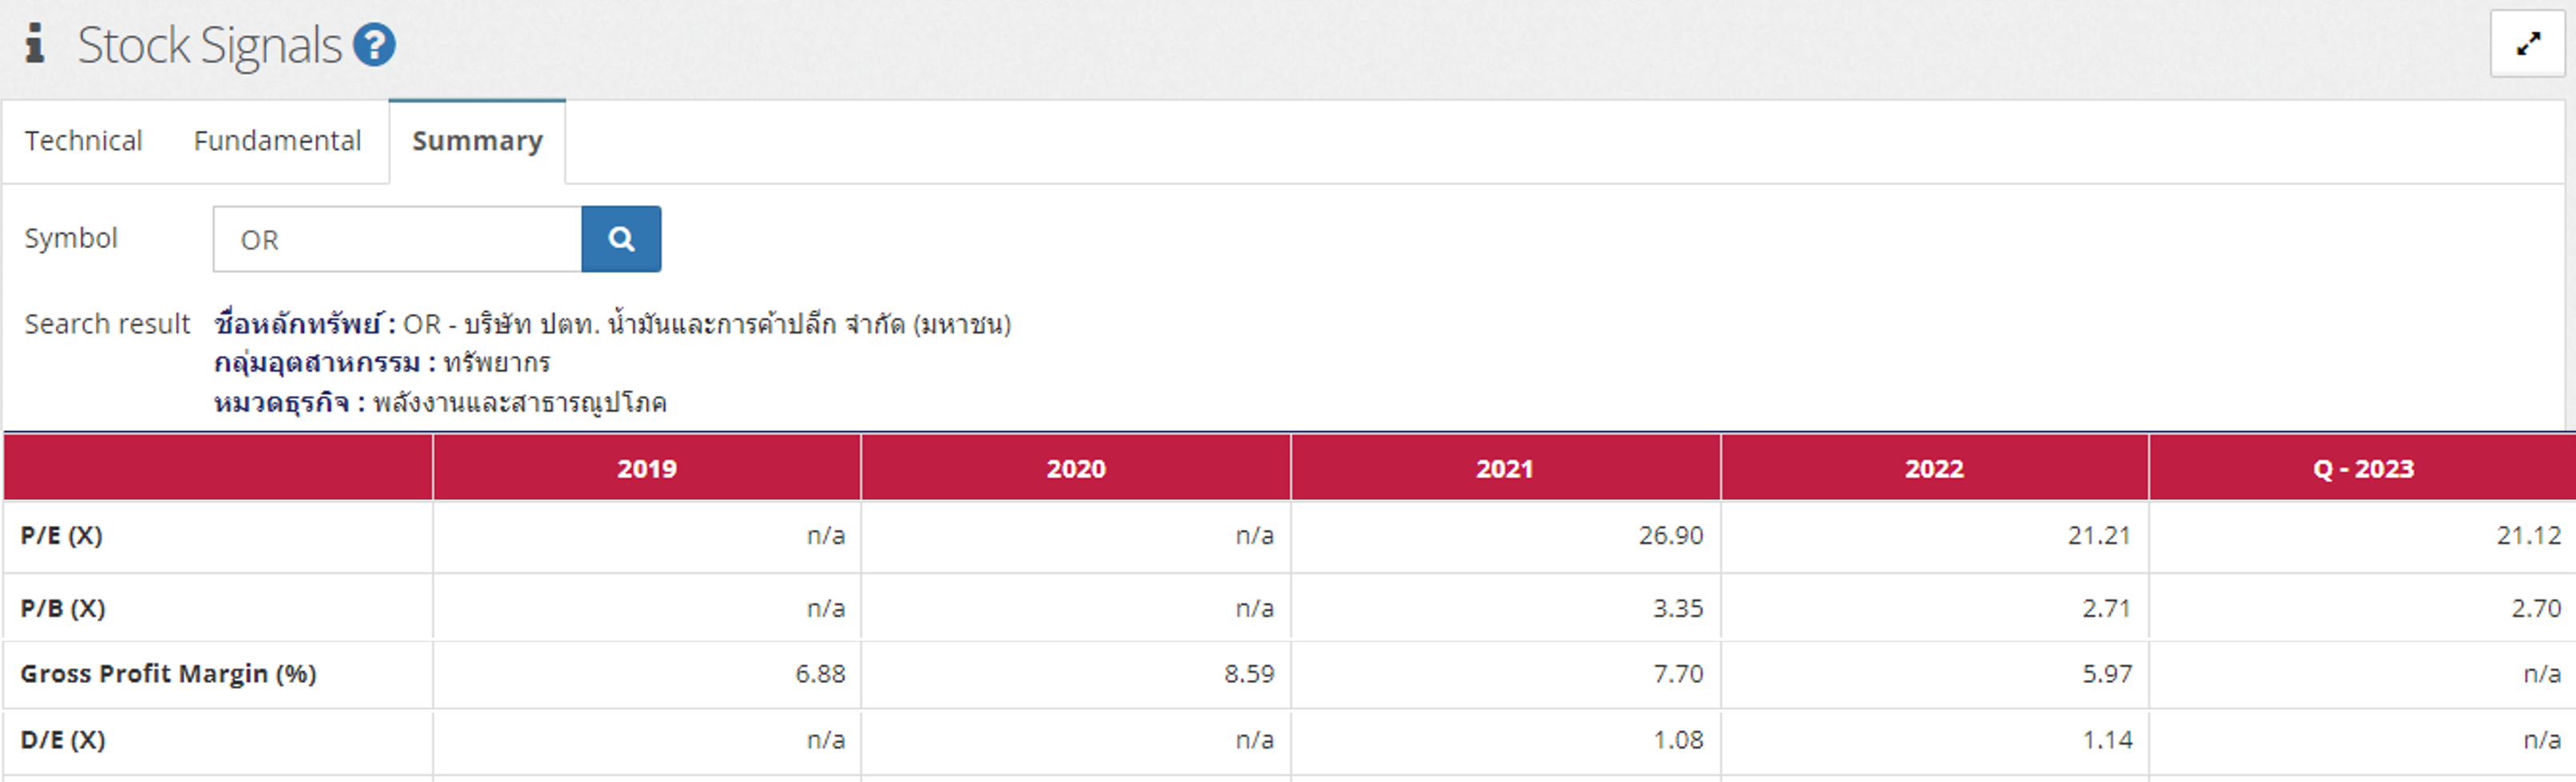Click the 2020 column header
The image size is (2576, 782).
click(x=1076, y=468)
